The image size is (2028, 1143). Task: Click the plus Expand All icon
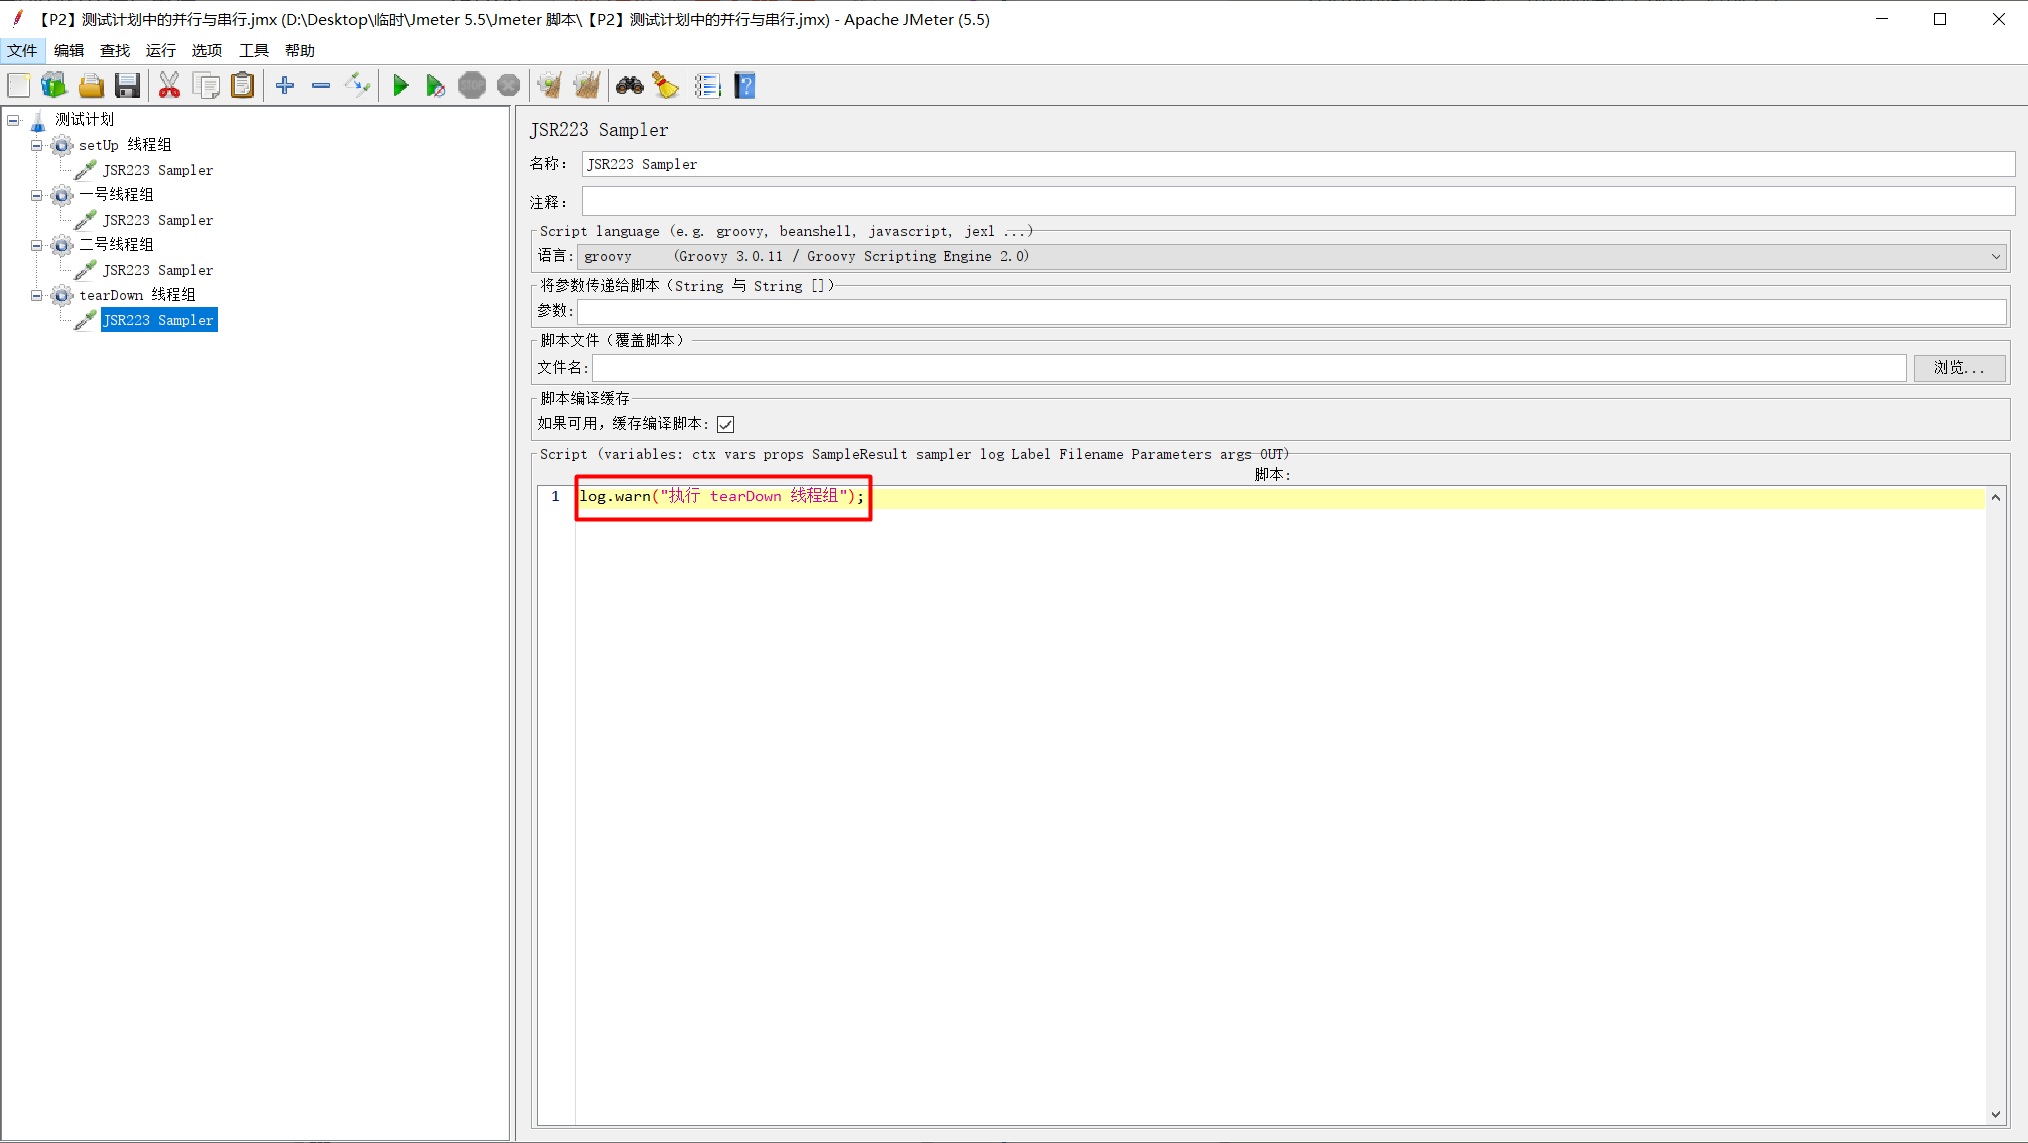click(x=285, y=86)
